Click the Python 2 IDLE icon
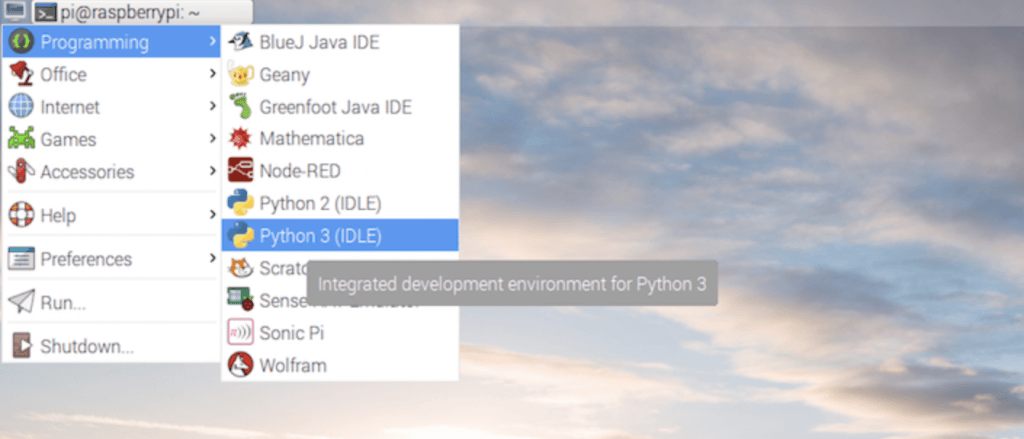This screenshot has height=439, width=1024. point(240,203)
